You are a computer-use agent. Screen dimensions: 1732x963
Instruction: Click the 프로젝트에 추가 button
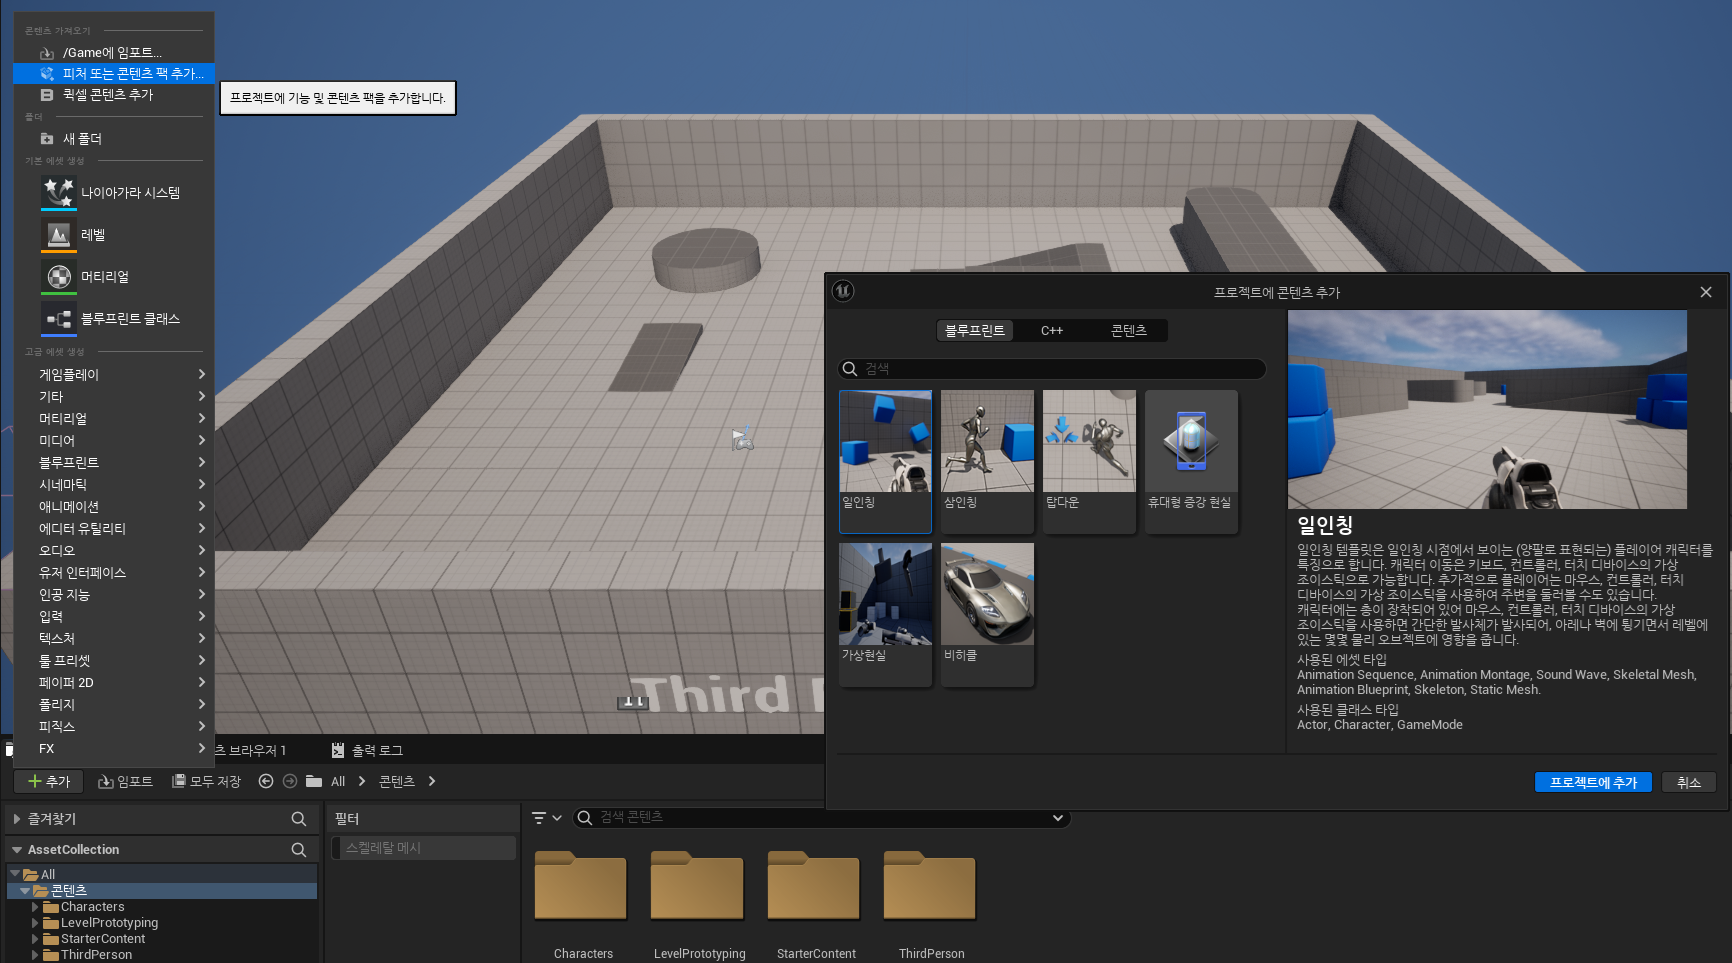[1593, 782]
